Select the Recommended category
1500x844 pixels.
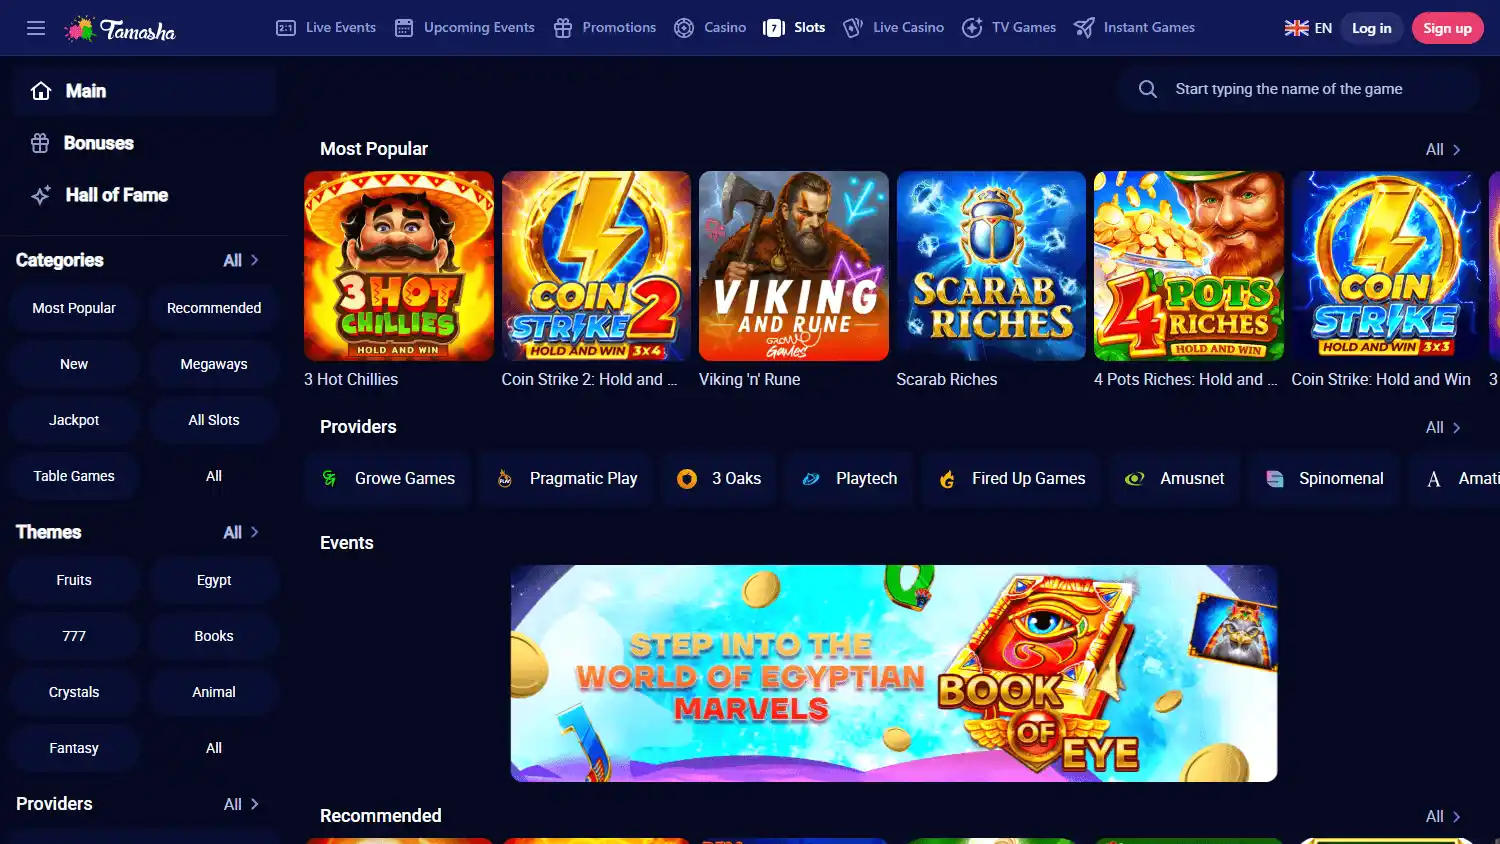pos(214,308)
